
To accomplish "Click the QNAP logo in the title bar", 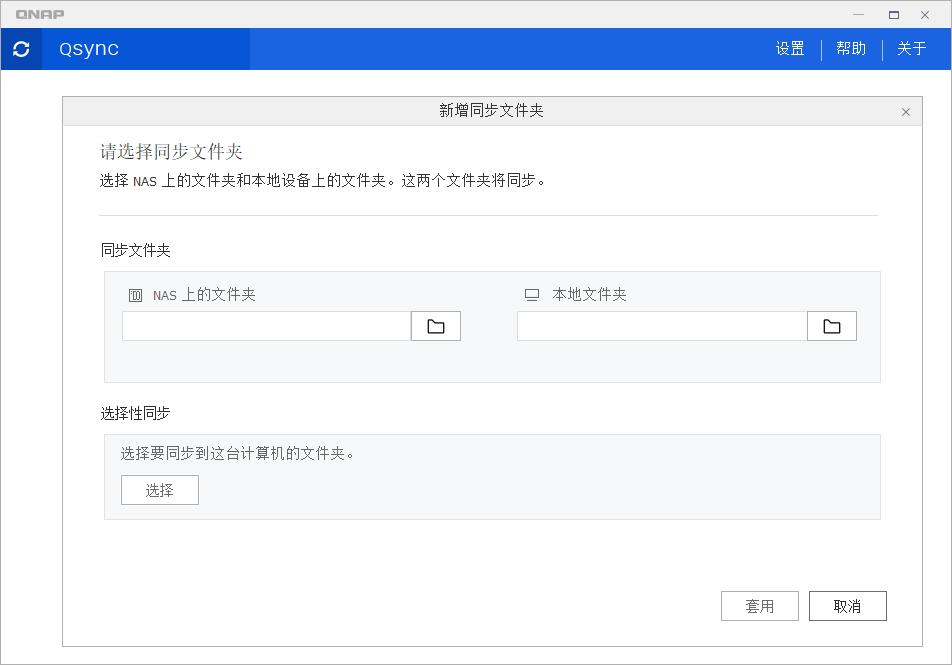I will point(38,14).
